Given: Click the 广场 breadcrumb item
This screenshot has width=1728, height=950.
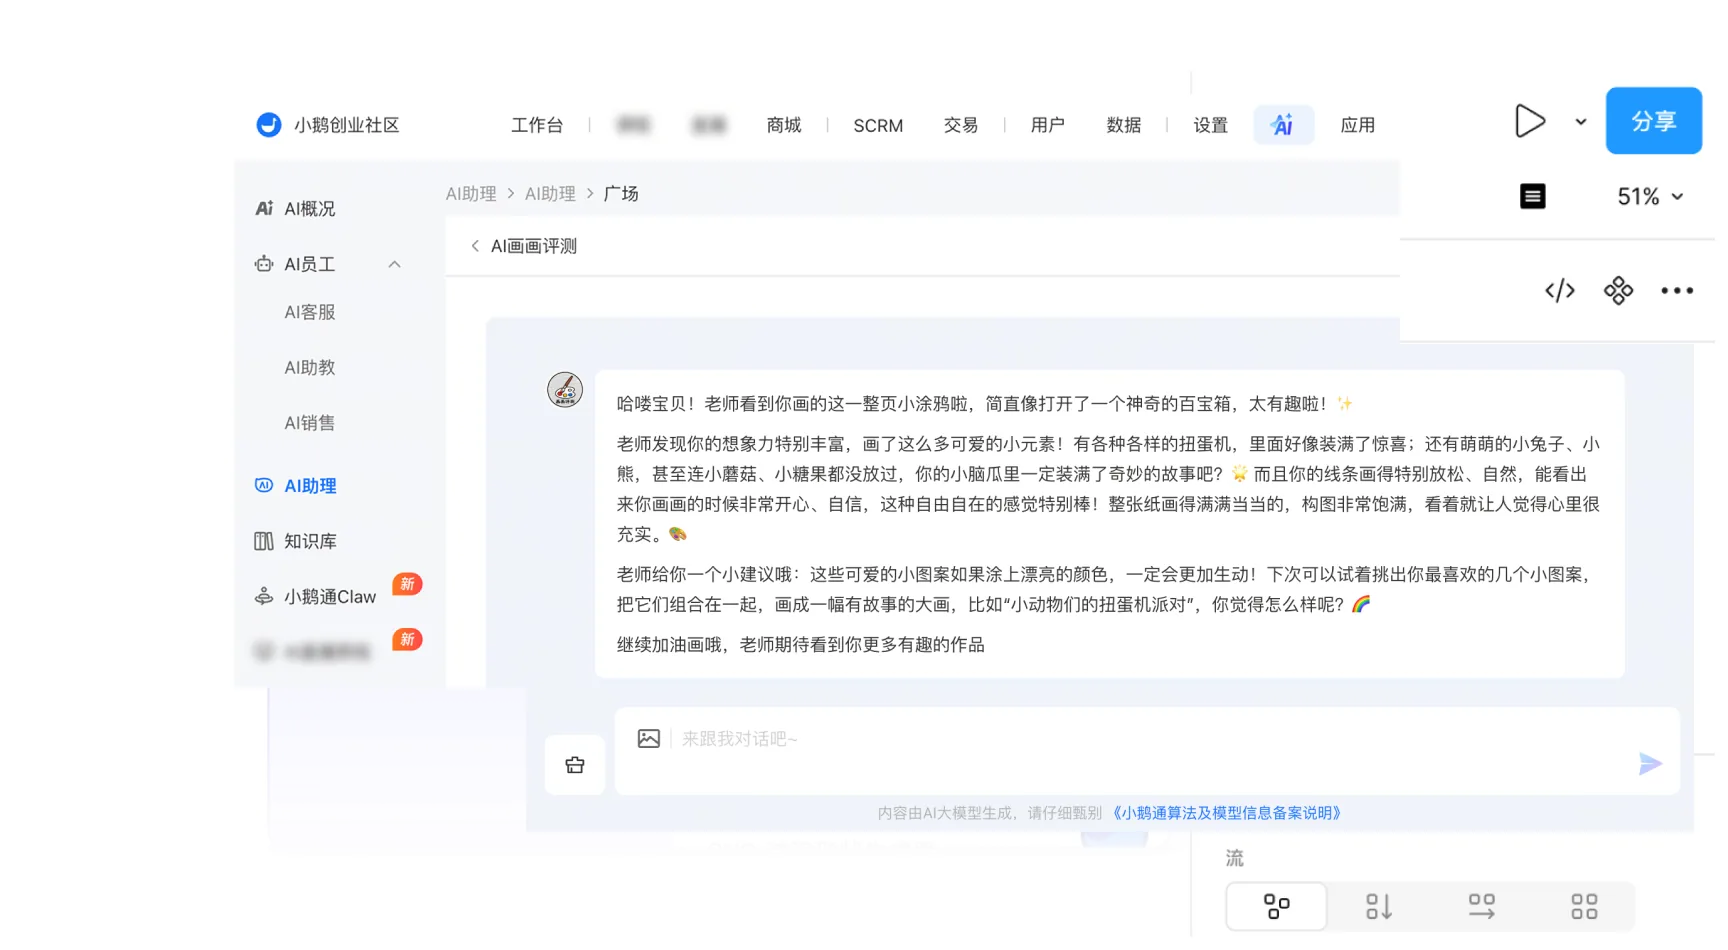Looking at the screenshot, I should point(621,194).
